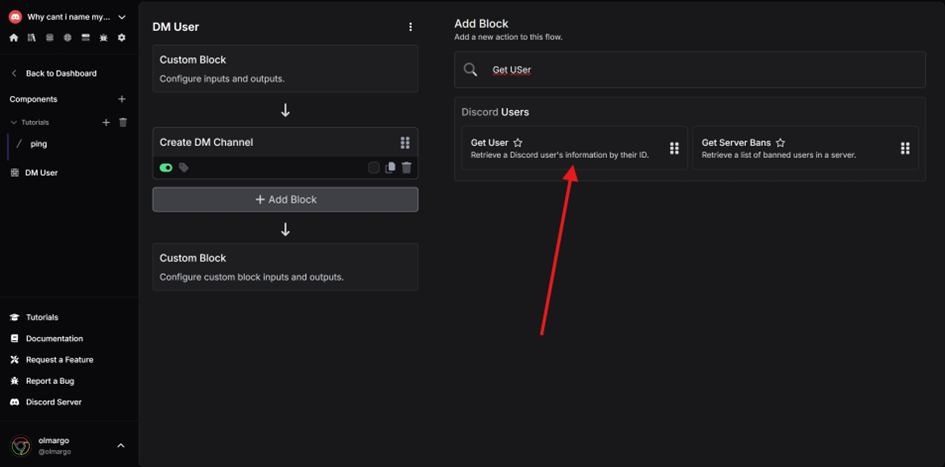The width and height of the screenshot is (945, 467).
Task: Duplicate the Create DM Channel block
Action: point(390,168)
